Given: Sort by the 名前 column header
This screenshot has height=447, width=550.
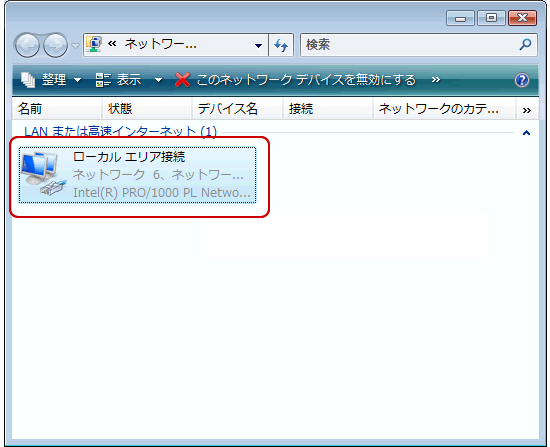Looking at the screenshot, I should (x=57, y=109).
